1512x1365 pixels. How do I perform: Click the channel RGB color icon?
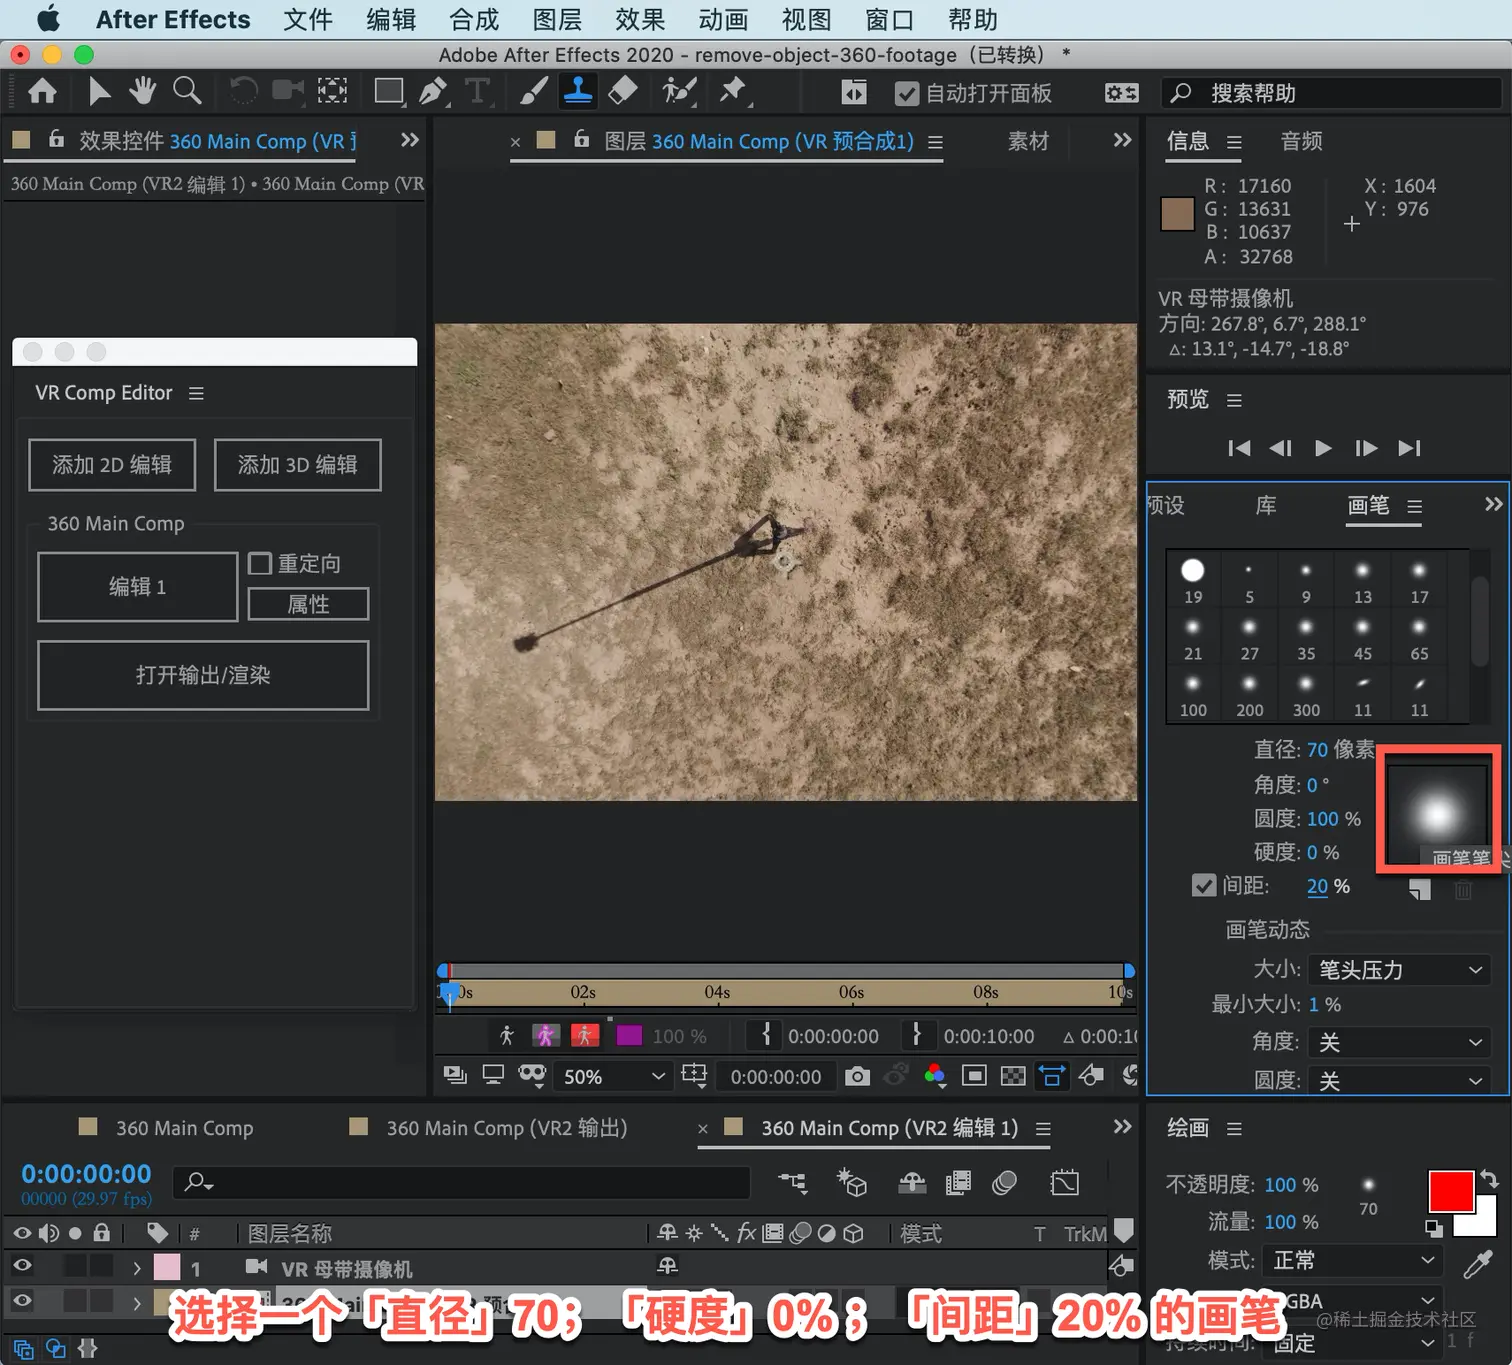click(935, 1076)
